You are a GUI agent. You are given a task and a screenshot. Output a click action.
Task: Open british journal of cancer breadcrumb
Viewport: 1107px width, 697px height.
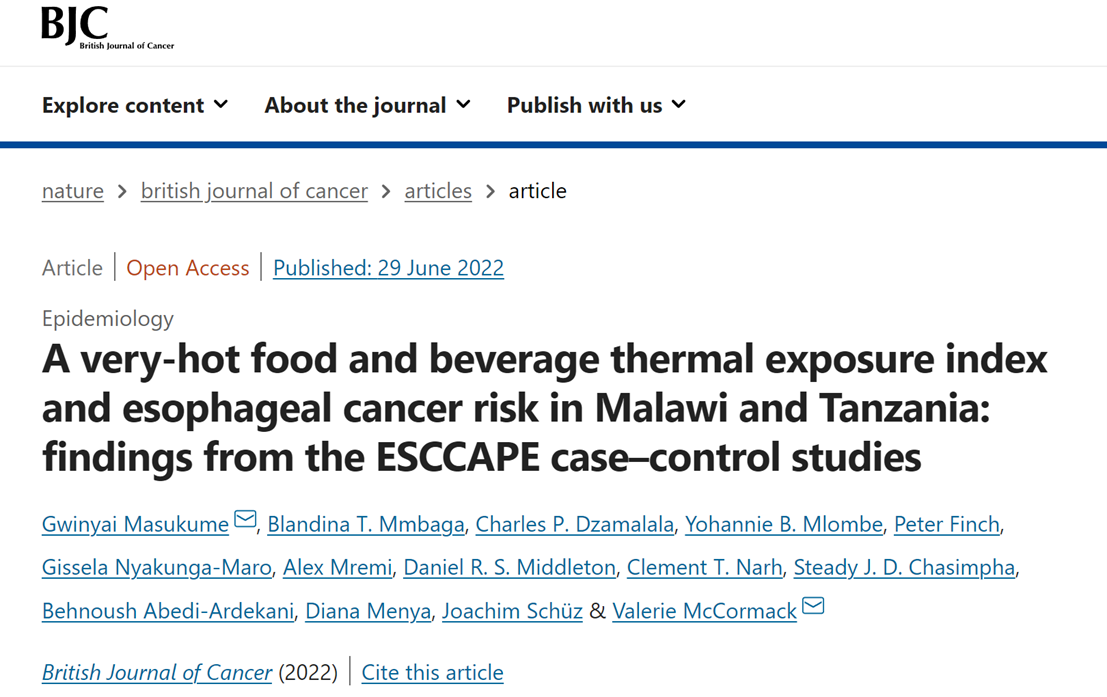click(254, 191)
